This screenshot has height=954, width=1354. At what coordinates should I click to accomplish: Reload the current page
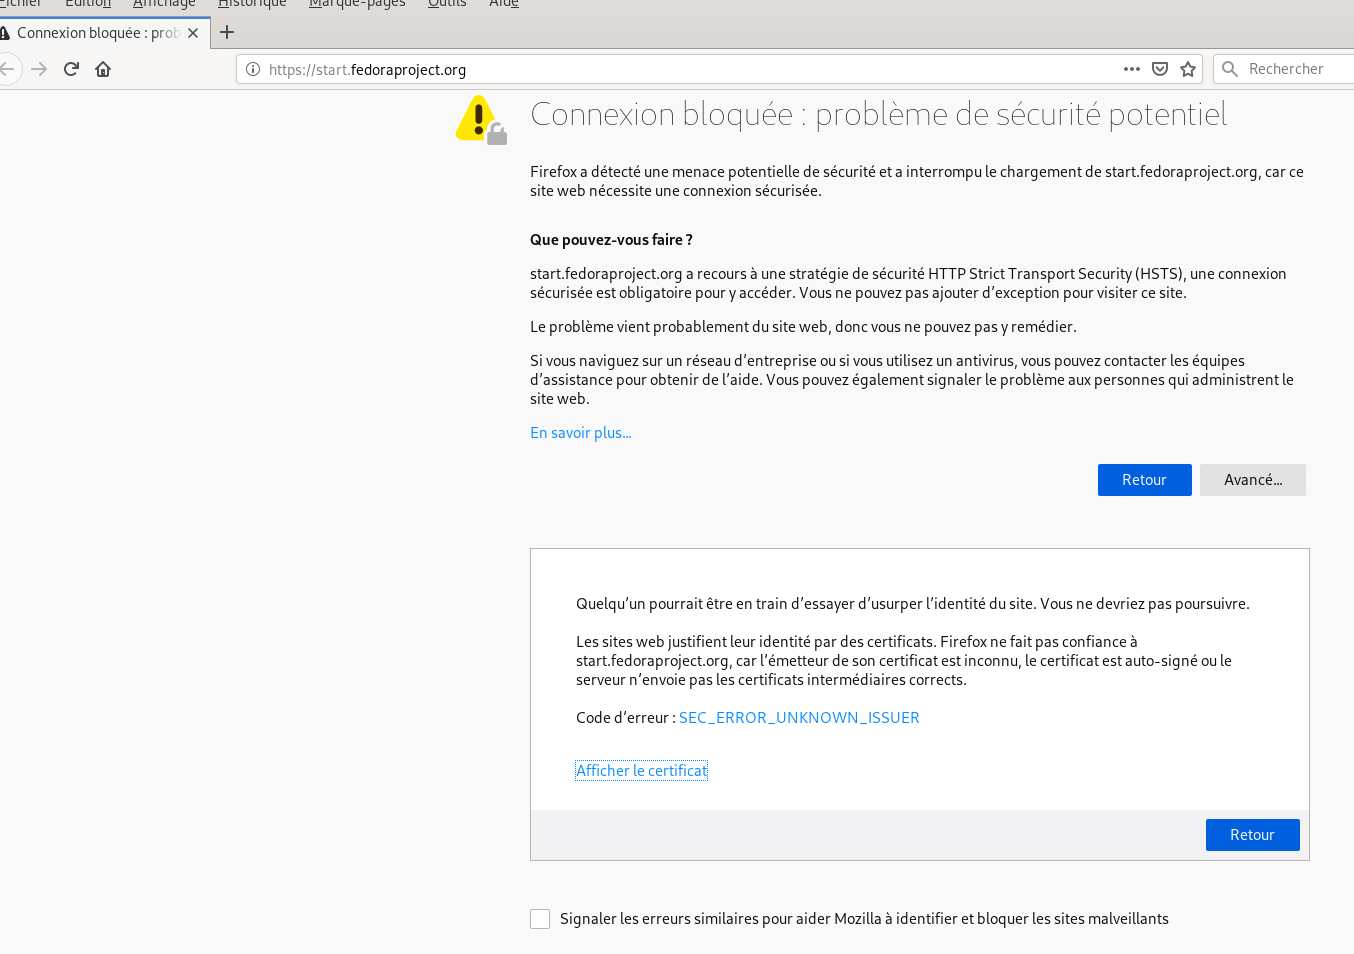click(71, 69)
